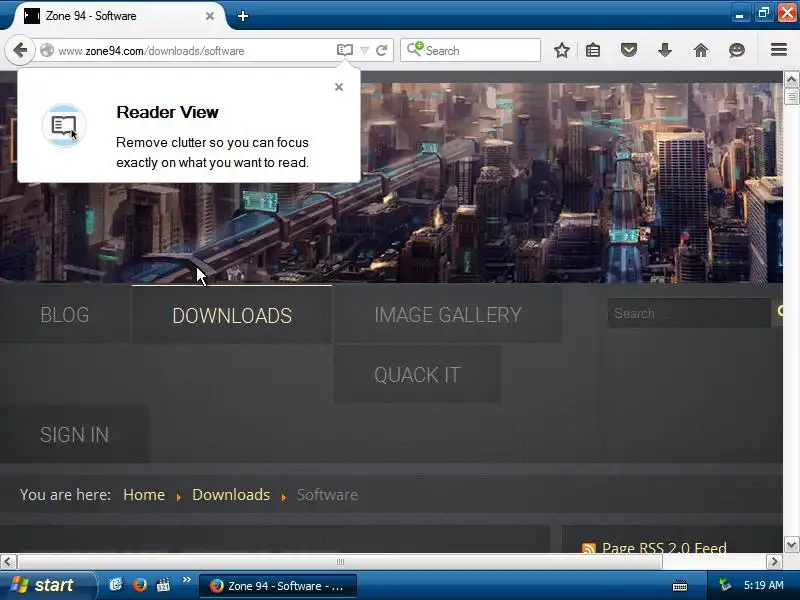
Task: Open the Windows start menu
Action: 46,585
